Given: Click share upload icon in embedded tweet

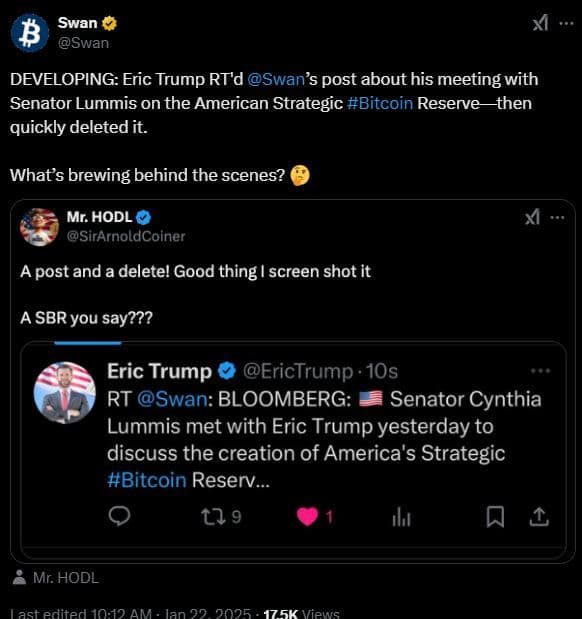Looking at the screenshot, I should coord(539,517).
